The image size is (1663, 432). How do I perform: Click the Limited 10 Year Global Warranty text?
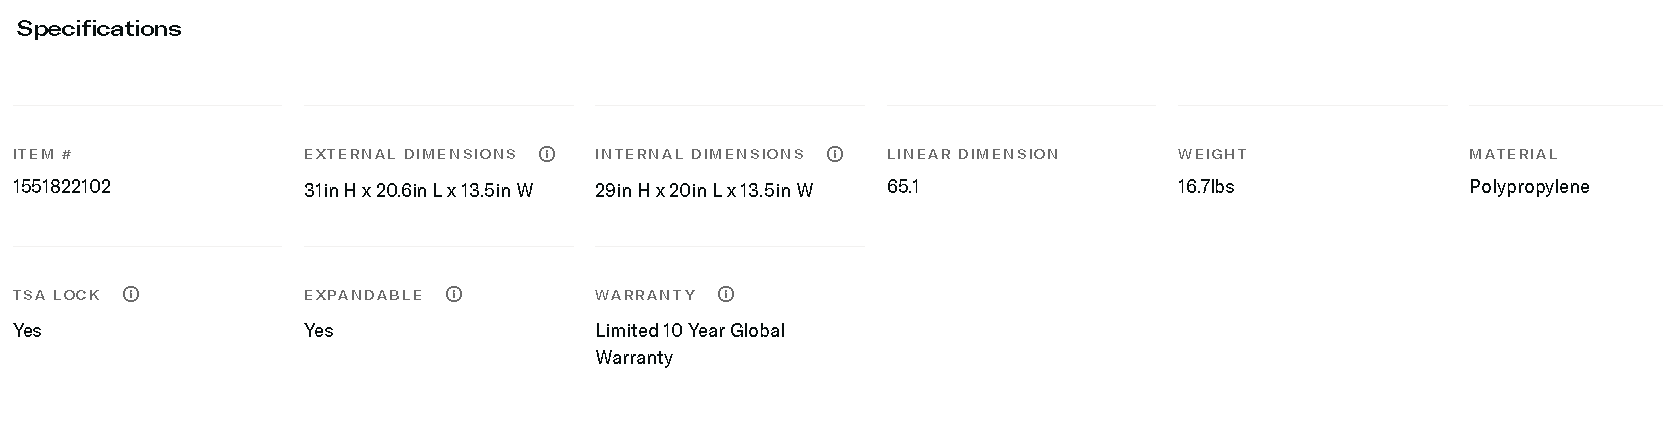click(690, 343)
